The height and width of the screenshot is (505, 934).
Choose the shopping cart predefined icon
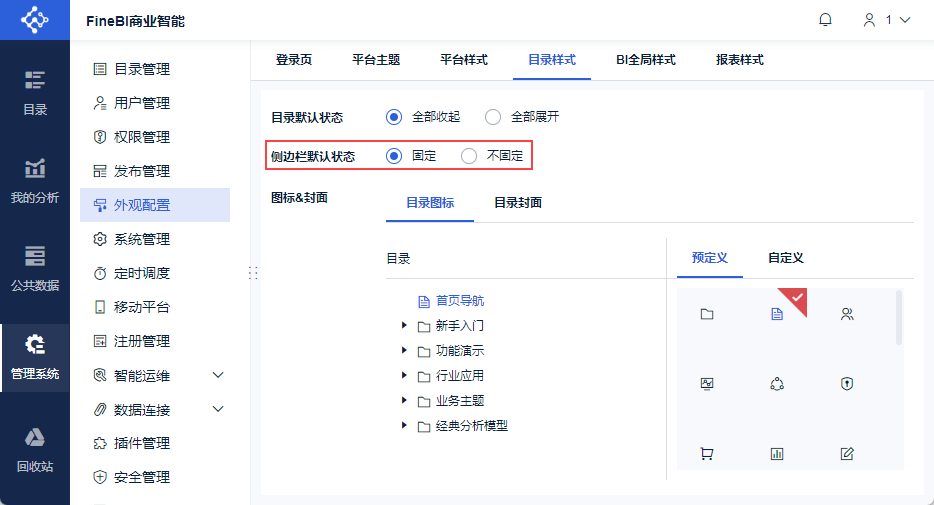(x=707, y=454)
